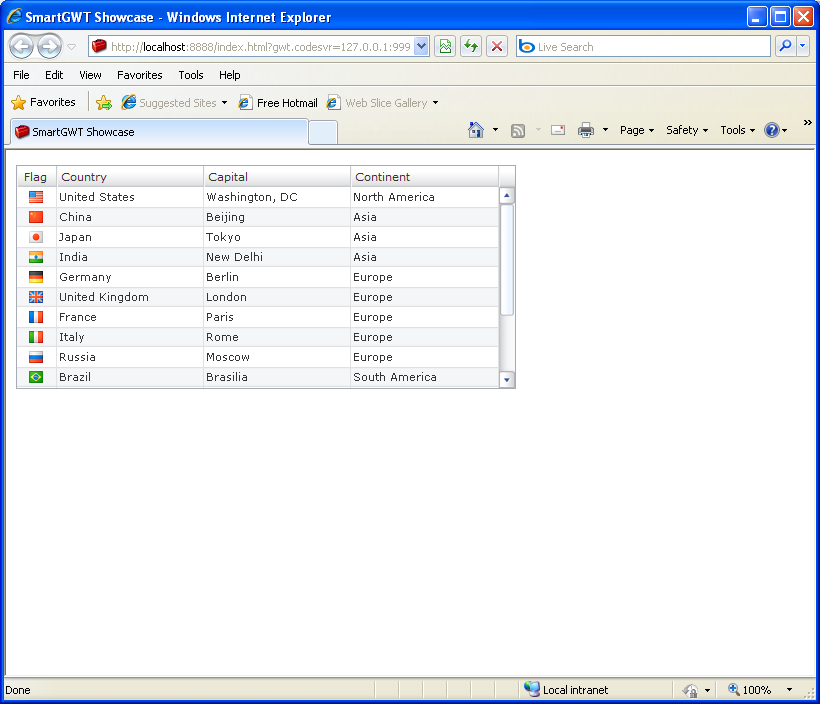Click the Home page icon
This screenshot has width=820, height=704.
(x=476, y=130)
